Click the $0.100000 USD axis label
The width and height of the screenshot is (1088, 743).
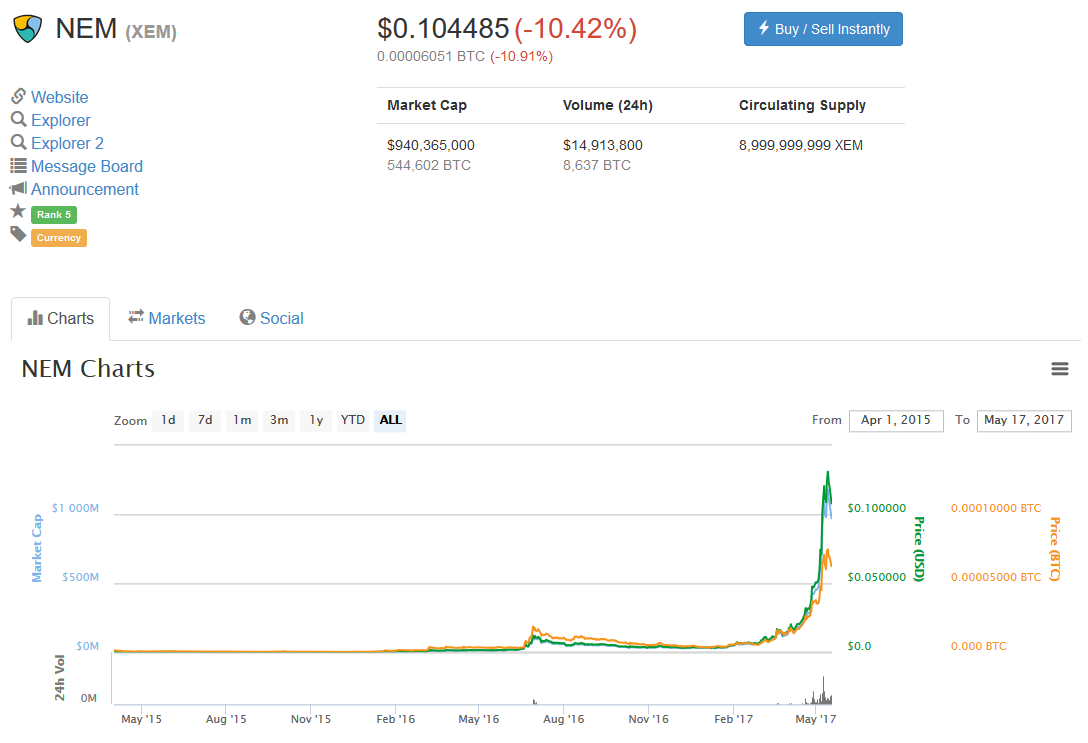[x=876, y=509]
